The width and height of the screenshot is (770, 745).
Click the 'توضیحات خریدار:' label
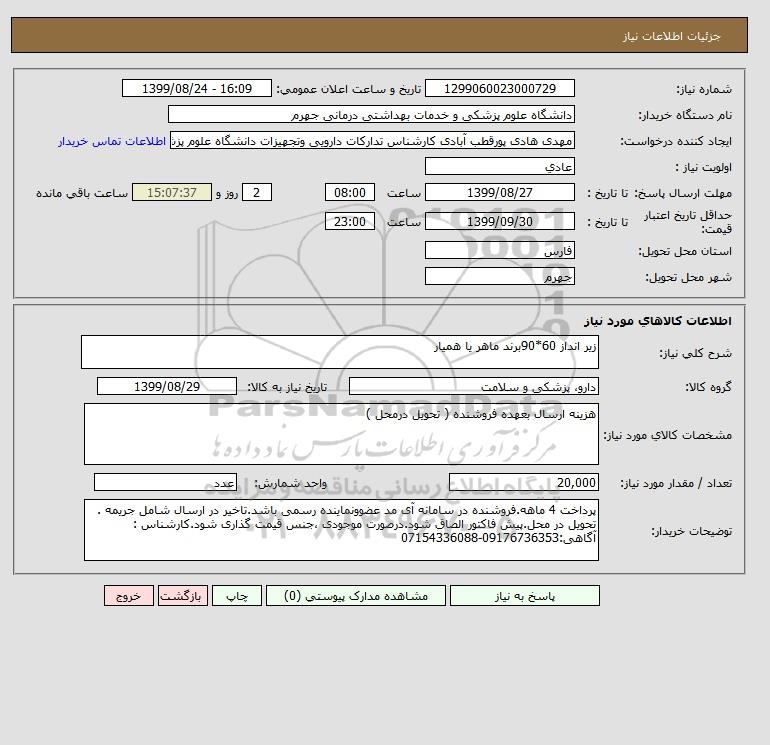click(x=692, y=531)
